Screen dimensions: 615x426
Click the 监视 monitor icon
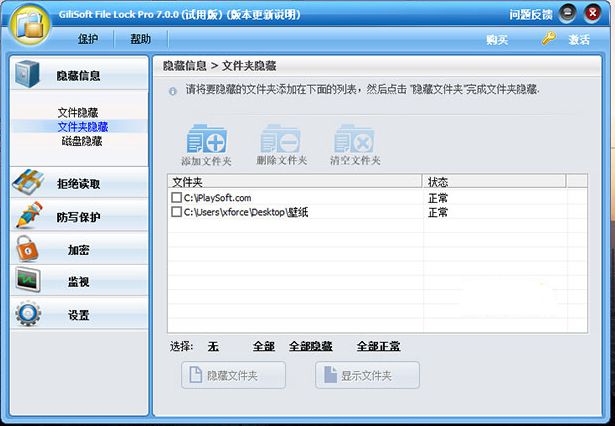pyautogui.click(x=28, y=279)
